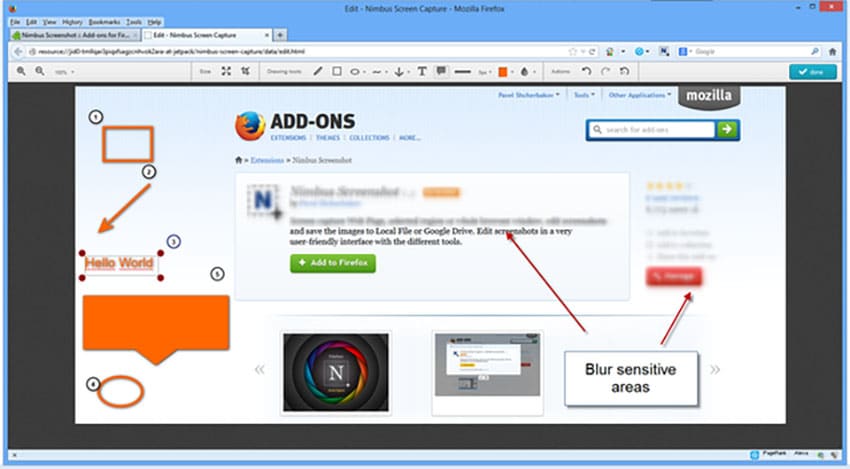Open a new tab with plus button
This screenshot has width=850, height=469.
[280, 35]
